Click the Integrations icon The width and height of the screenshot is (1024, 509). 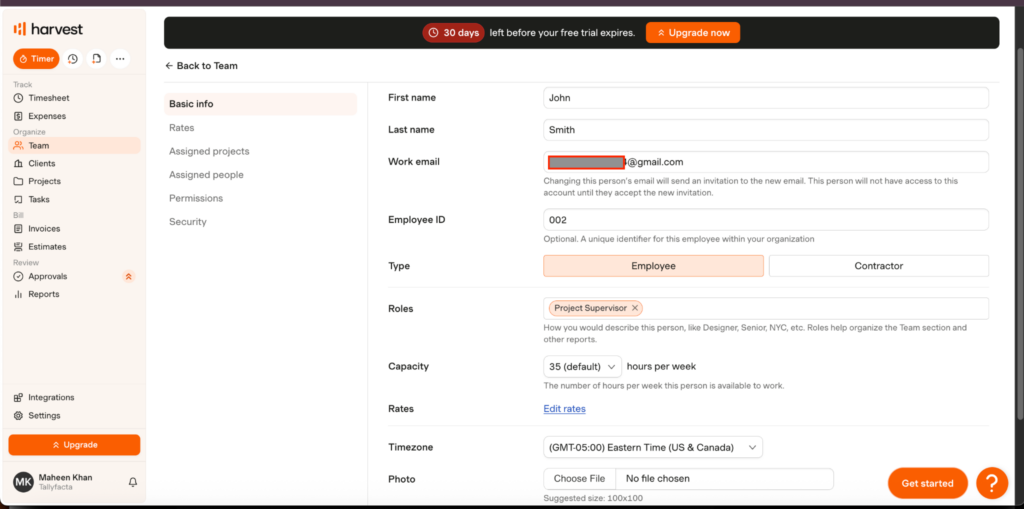click(x=18, y=397)
